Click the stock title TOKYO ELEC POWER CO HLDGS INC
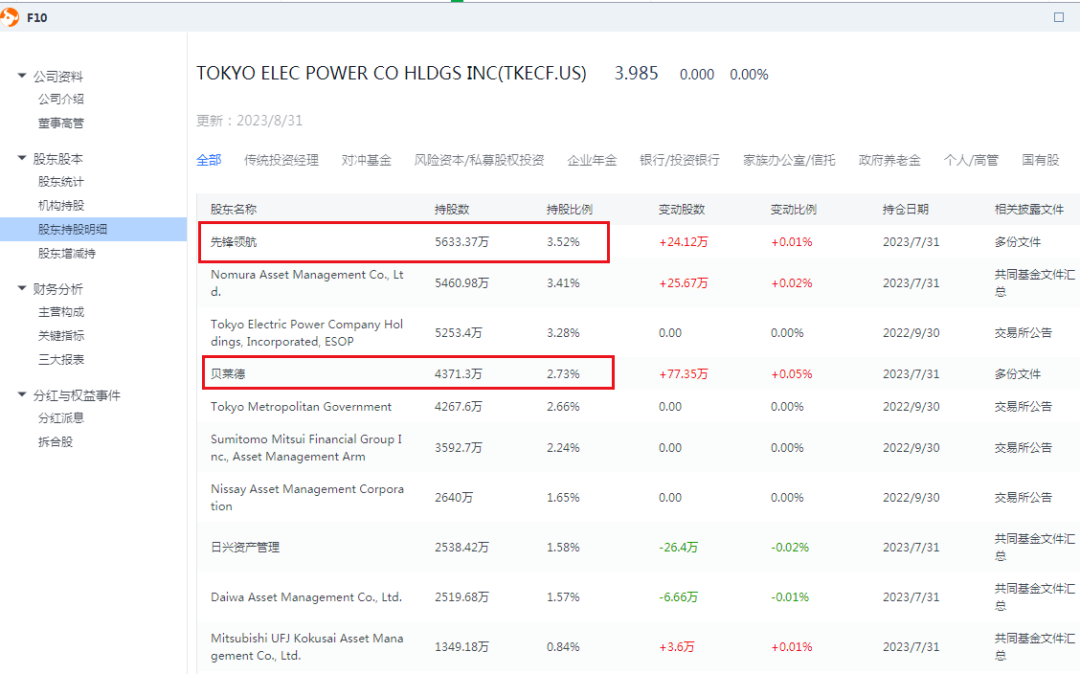Image resolution: width=1080 pixels, height=674 pixels. tap(391, 73)
